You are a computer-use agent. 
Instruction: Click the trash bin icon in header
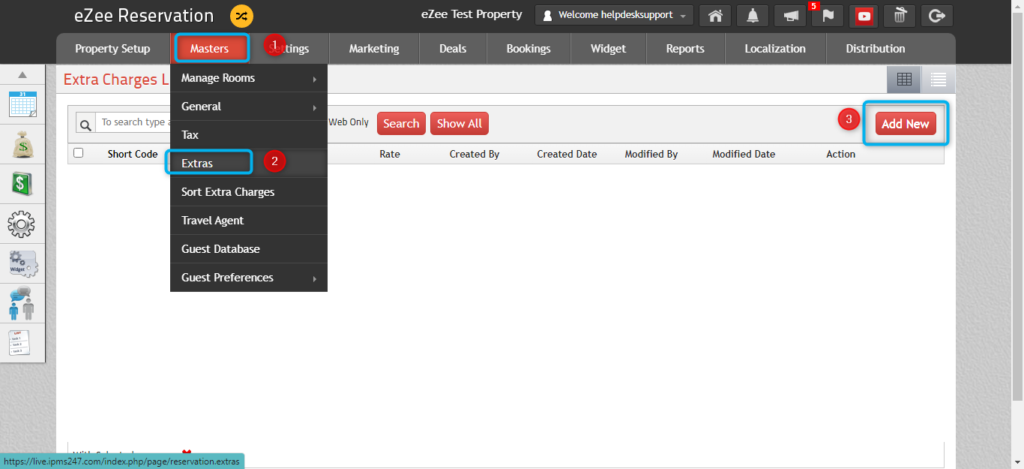pyautogui.click(x=900, y=16)
